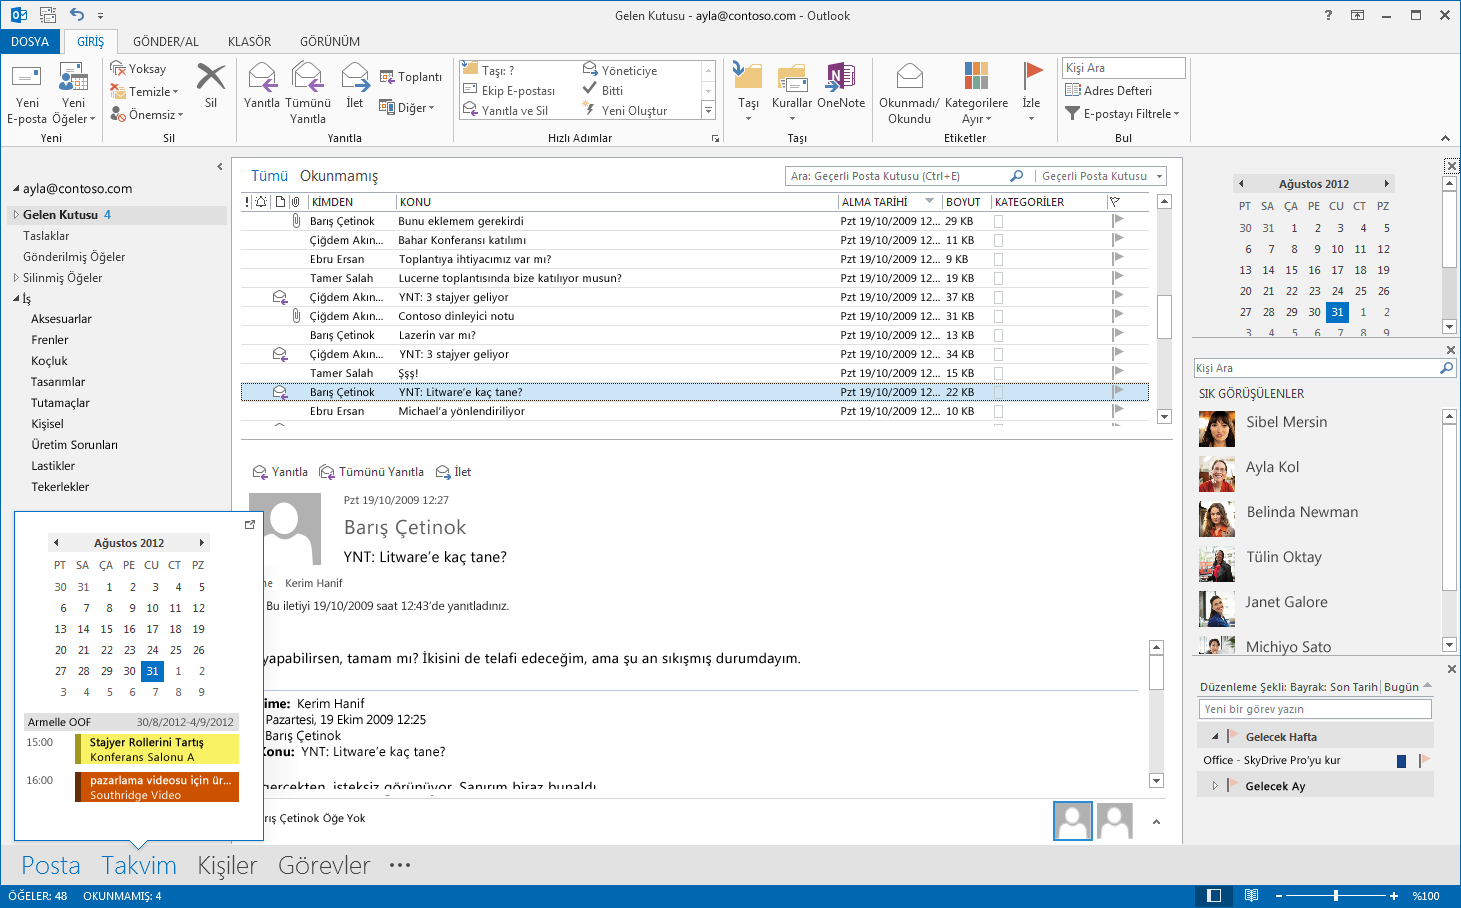Flag the 'Michael'a yönlendiriliyor' message
1461x908 pixels.
[1117, 410]
